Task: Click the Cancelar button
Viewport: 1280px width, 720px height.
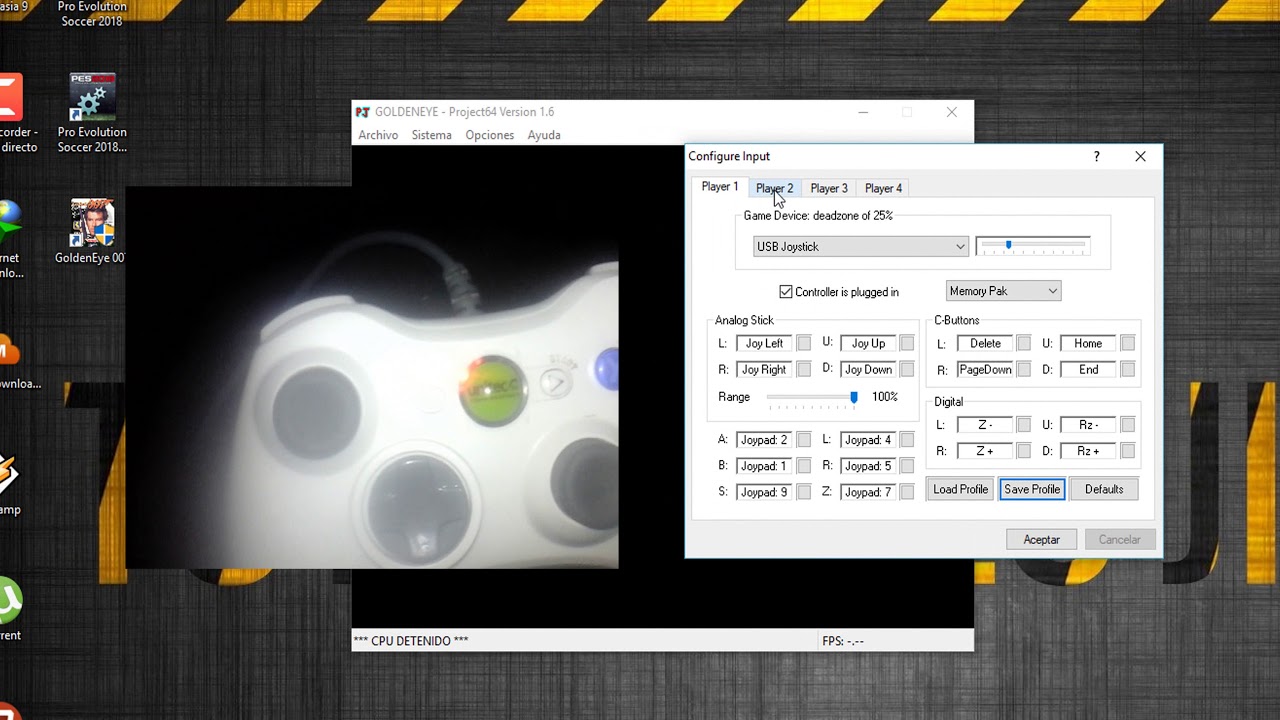Action: click(1119, 539)
